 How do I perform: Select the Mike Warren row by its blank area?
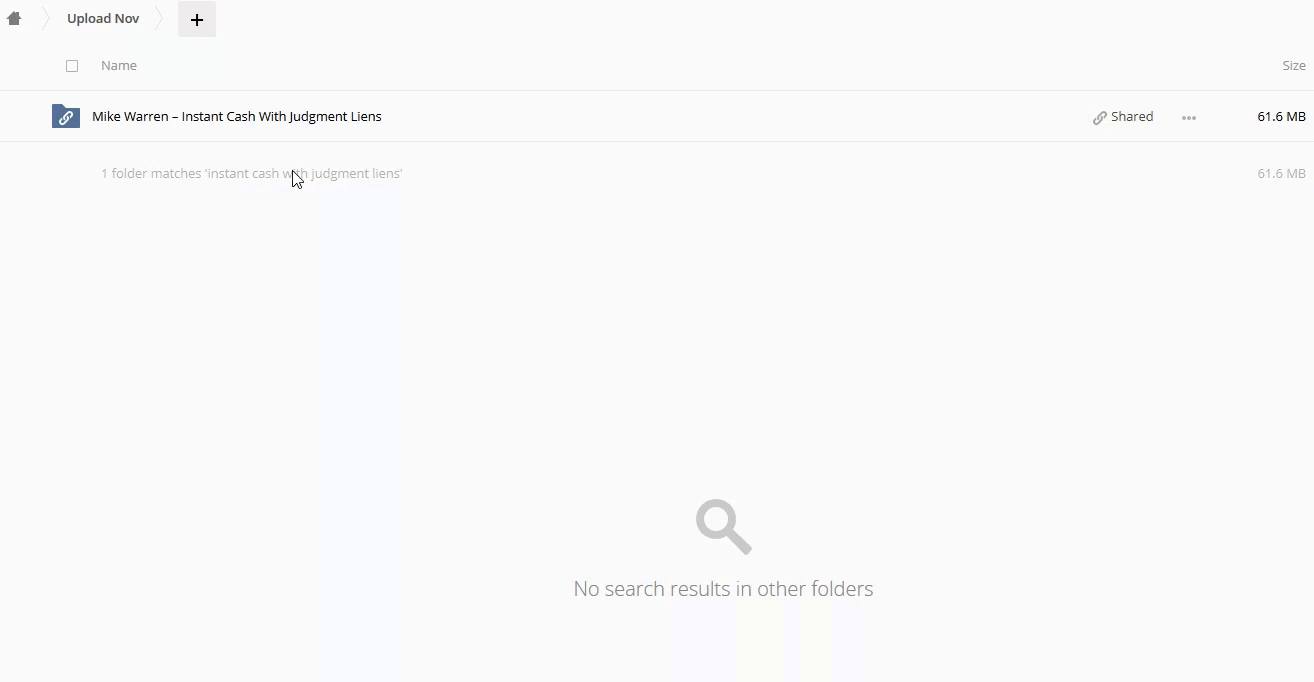coord(700,117)
